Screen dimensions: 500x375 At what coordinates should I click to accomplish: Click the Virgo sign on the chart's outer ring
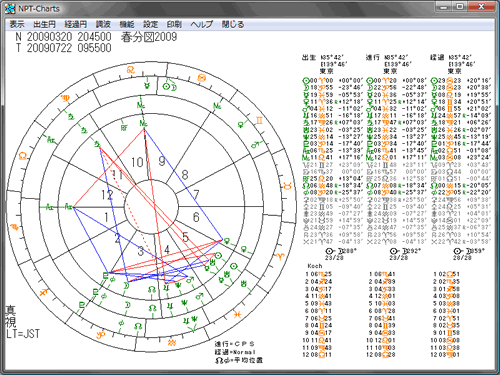(66, 98)
